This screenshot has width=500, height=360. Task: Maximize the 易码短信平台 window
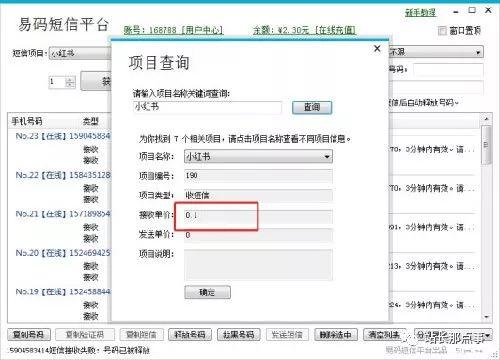(x=472, y=10)
